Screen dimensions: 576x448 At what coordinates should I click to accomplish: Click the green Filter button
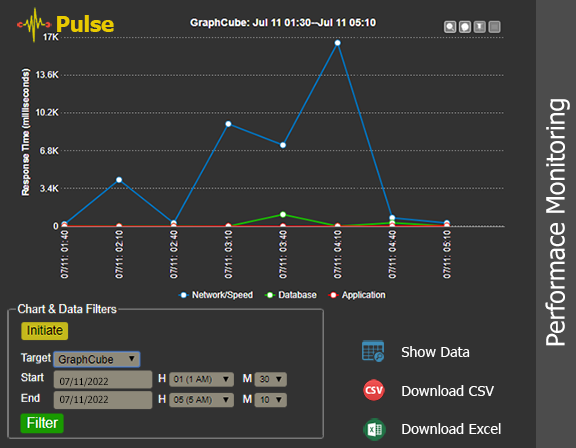(42, 423)
